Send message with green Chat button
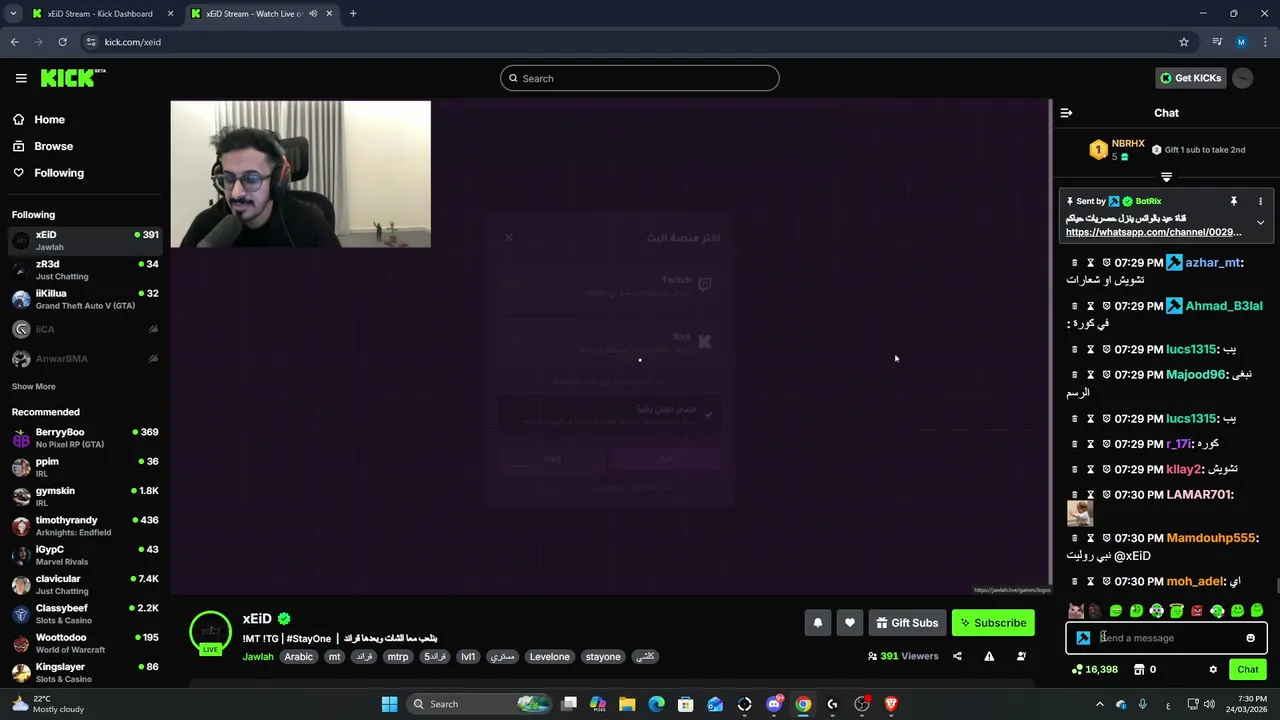 [x=1247, y=669]
